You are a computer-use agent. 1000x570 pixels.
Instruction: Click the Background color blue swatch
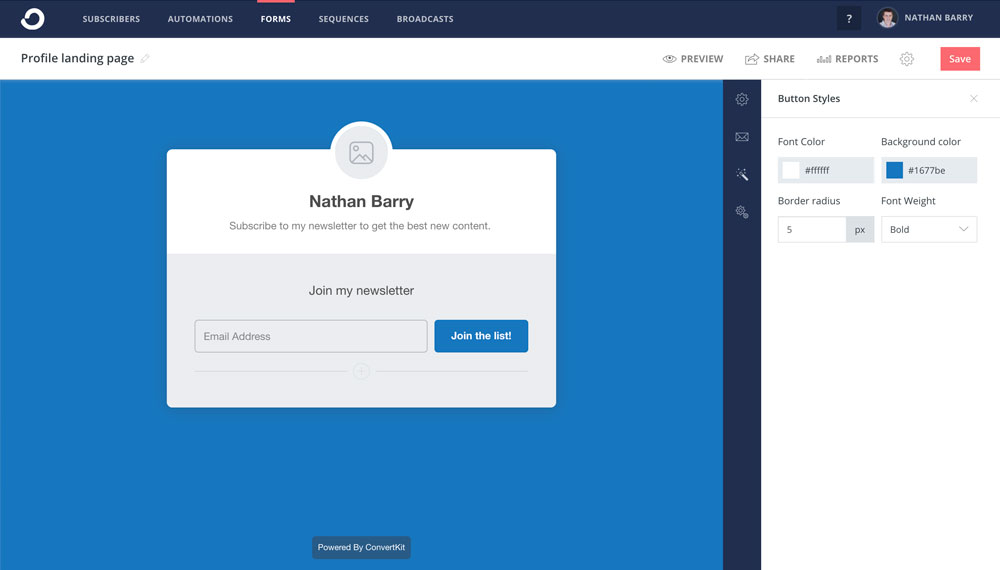[894, 170]
